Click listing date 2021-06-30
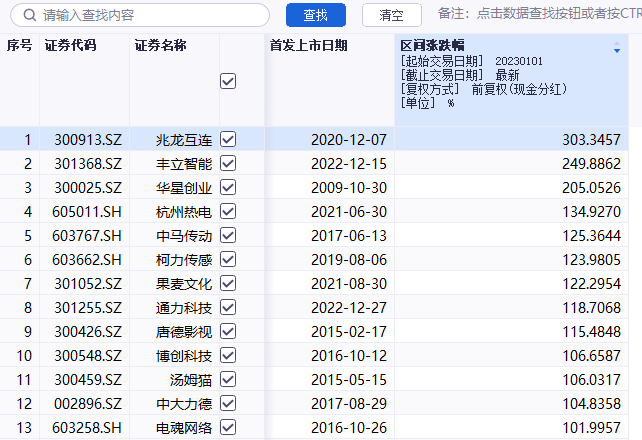Screen dimensions: 642x440 349,212
